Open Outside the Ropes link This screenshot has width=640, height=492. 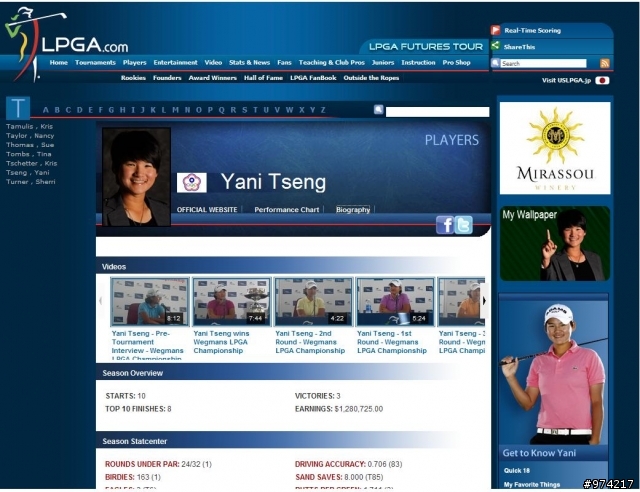(x=371, y=78)
